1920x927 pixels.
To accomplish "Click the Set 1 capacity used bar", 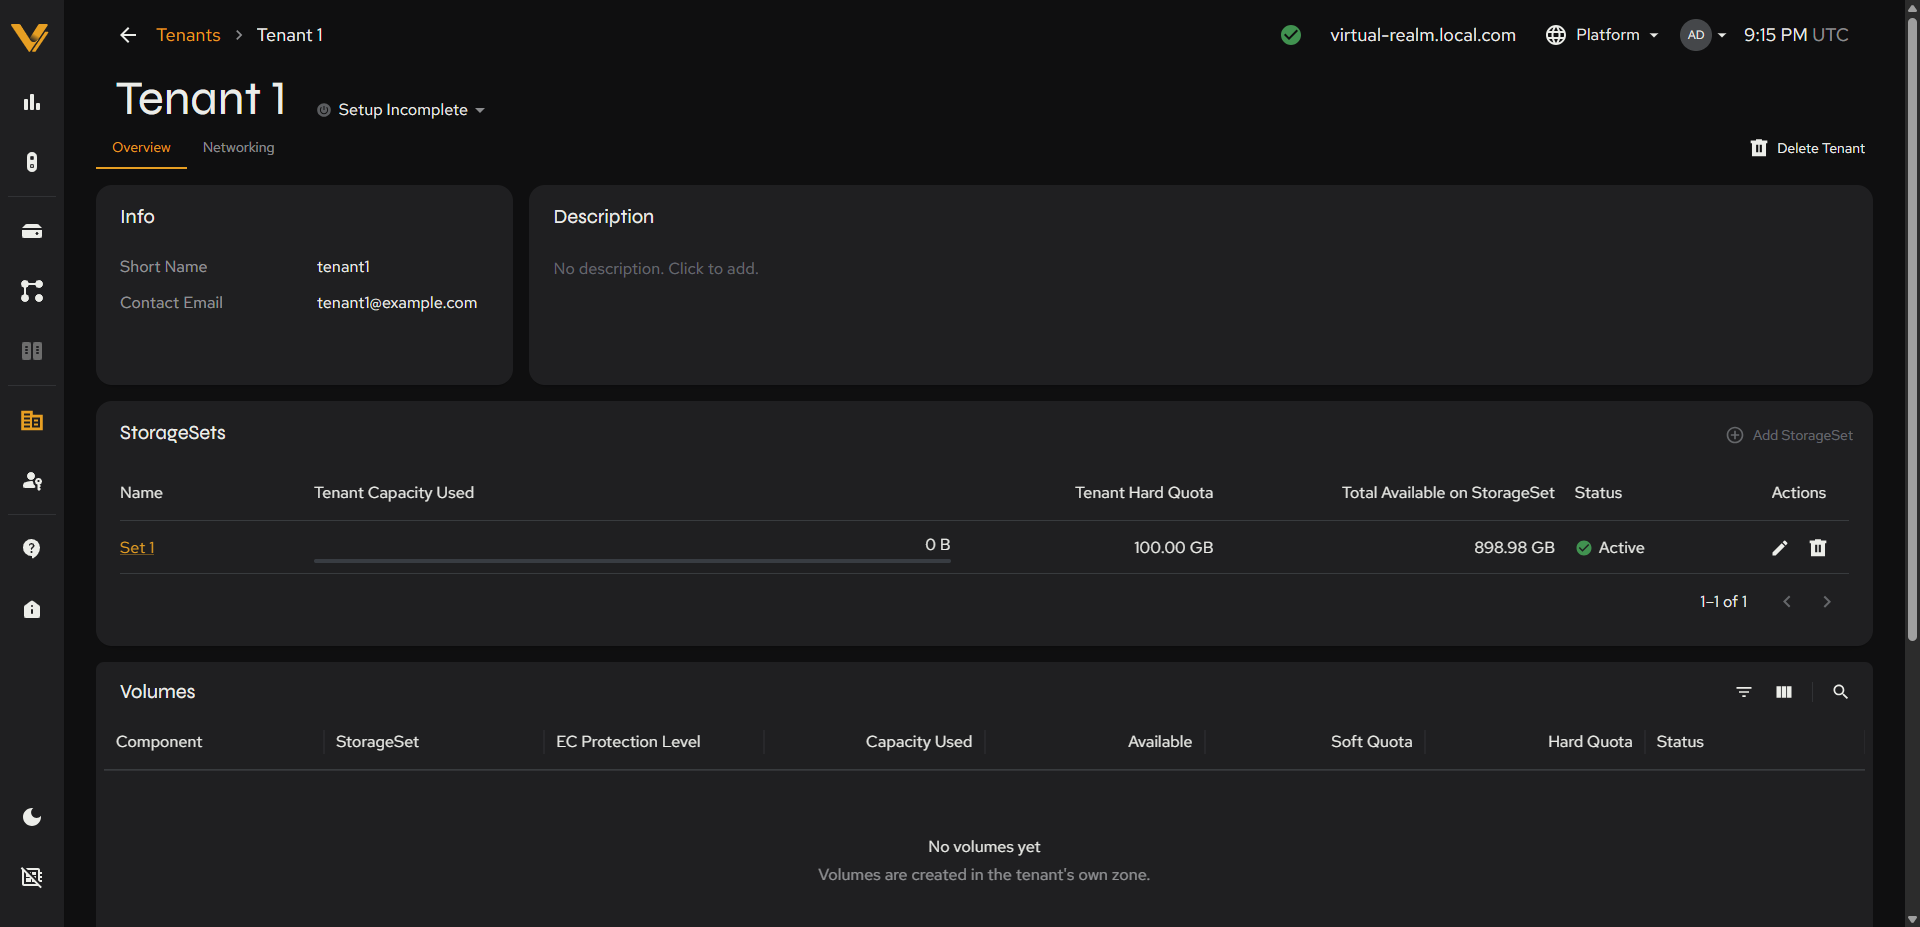I will pos(632,560).
